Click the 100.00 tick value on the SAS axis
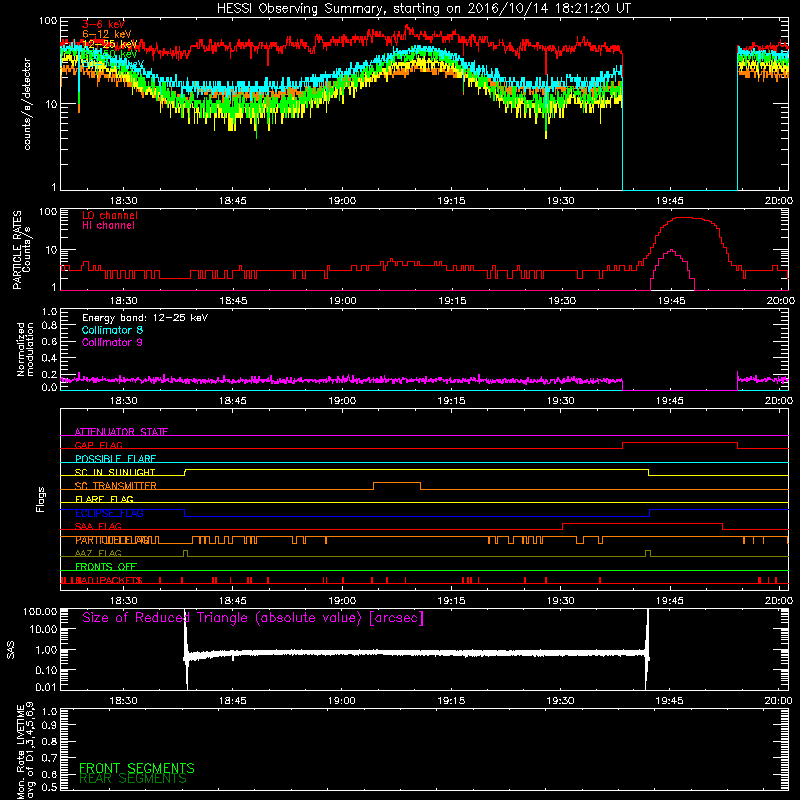Viewport: 800px width, 800px height. (x=40, y=611)
